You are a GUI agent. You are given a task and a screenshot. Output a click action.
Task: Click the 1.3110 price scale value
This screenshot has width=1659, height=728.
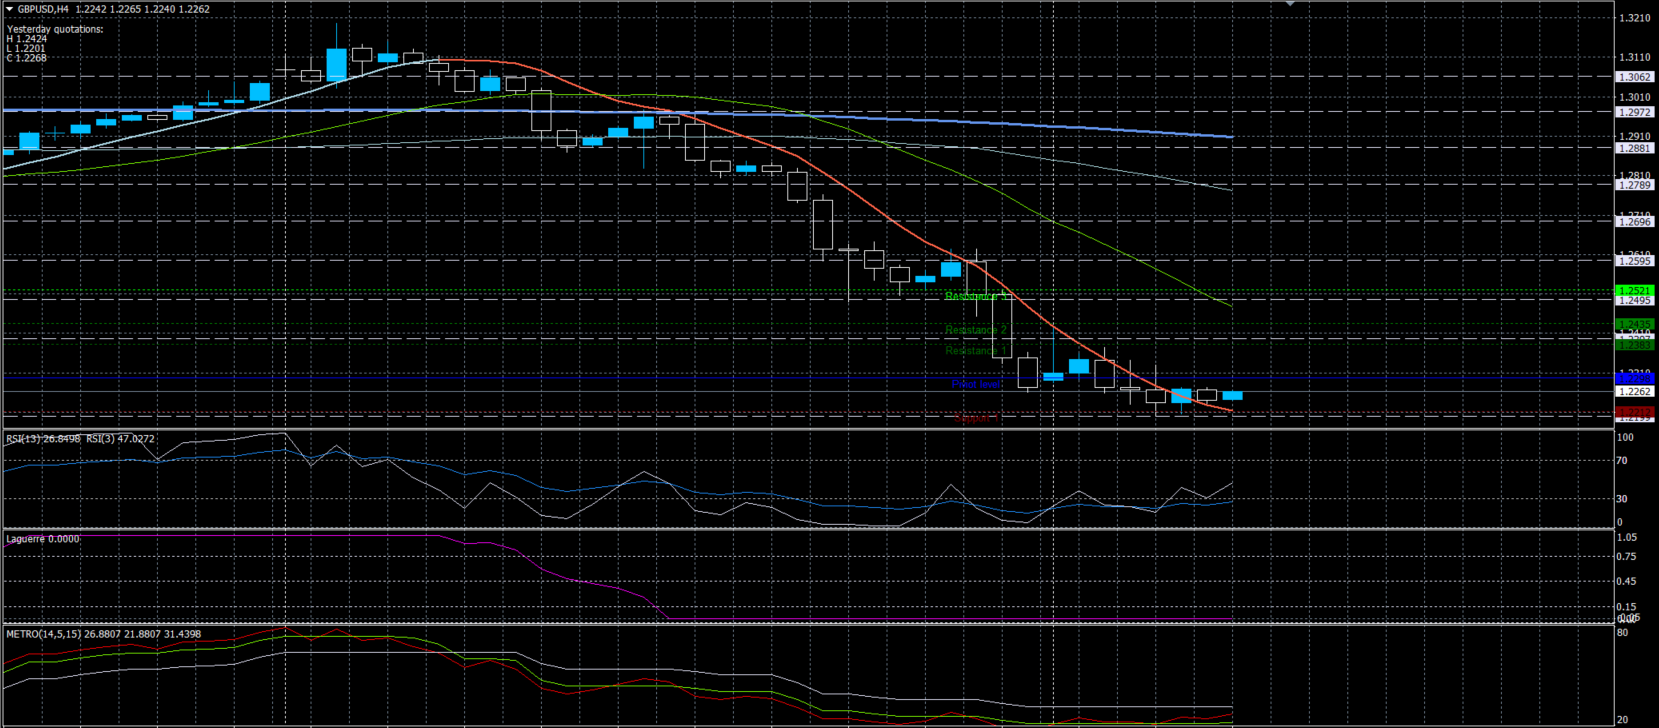1635,58
